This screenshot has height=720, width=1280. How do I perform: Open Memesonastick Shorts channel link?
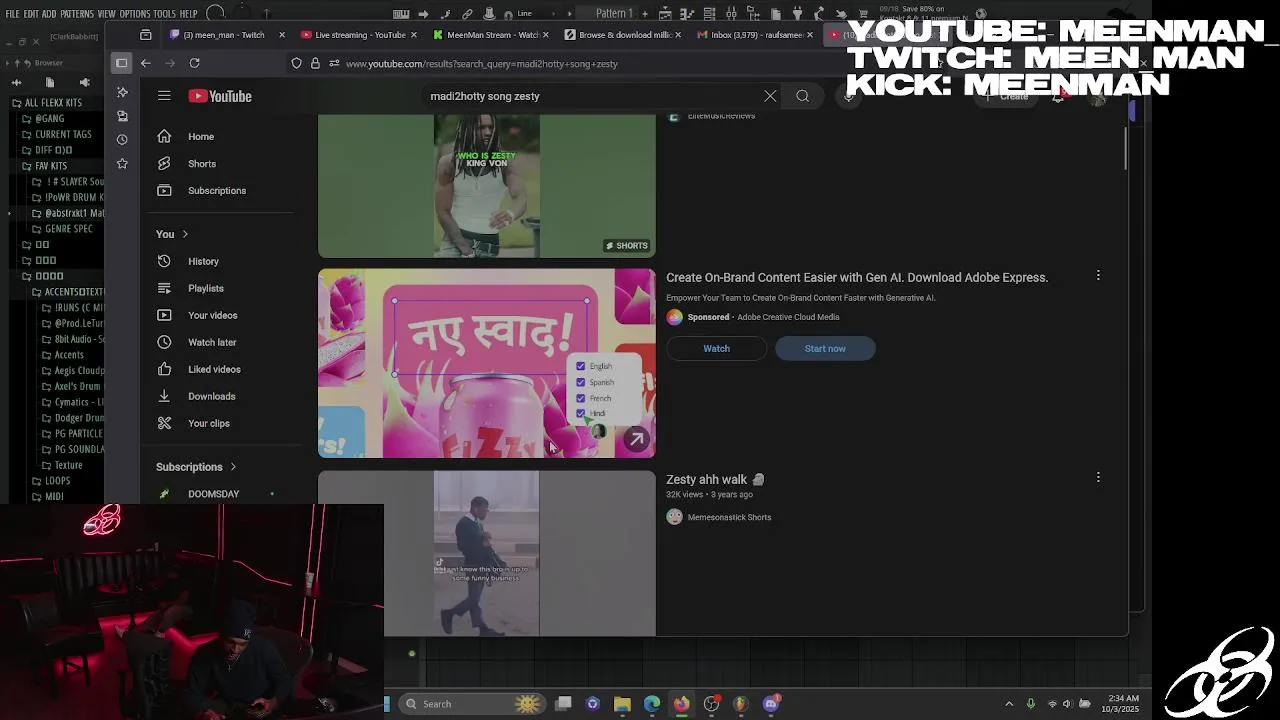pyautogui.click(x=729, y=517)
